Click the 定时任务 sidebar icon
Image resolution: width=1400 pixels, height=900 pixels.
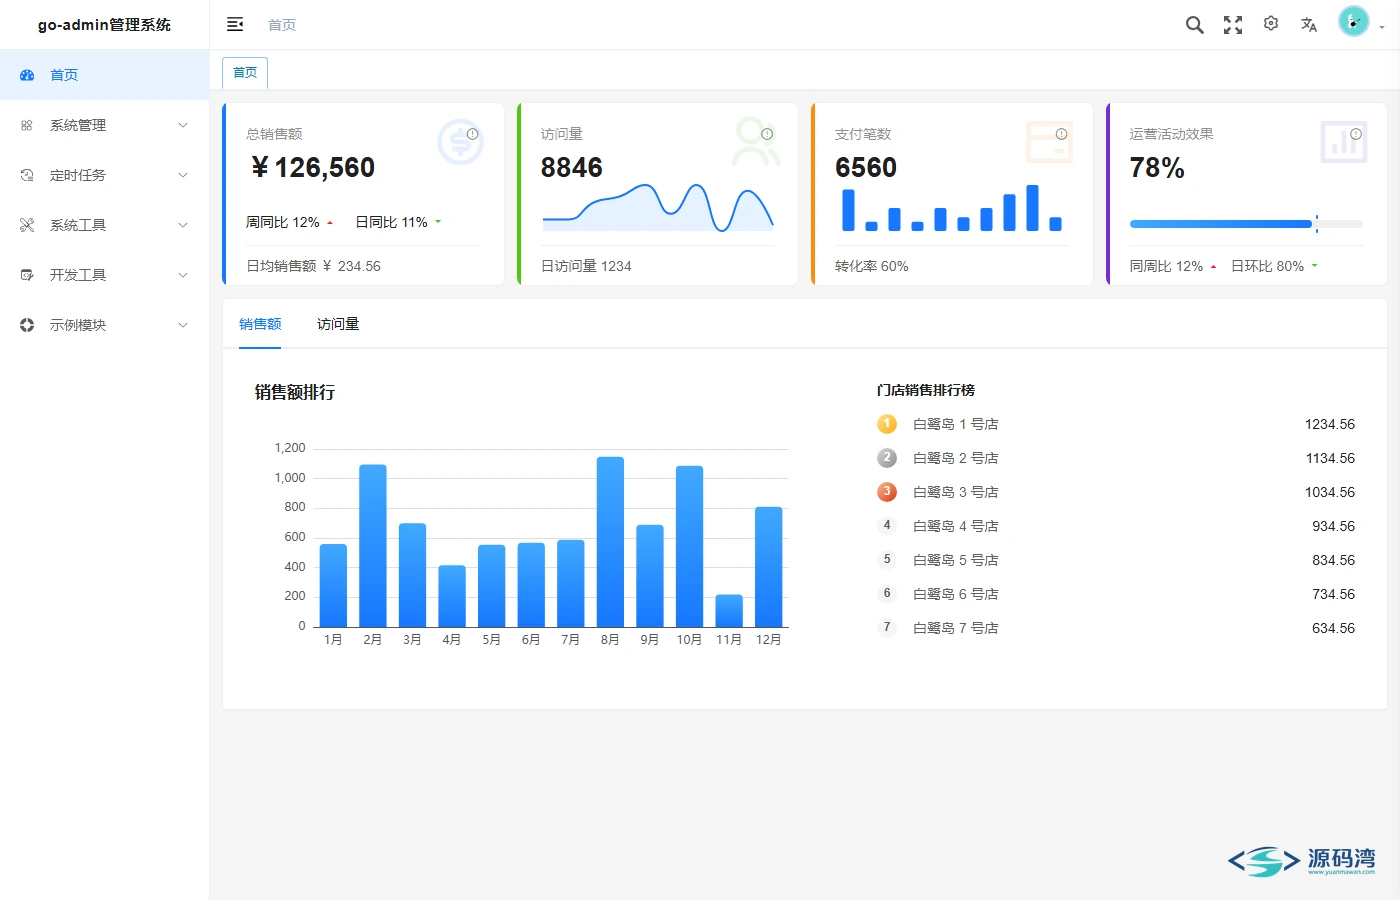[x=27, y=175]
